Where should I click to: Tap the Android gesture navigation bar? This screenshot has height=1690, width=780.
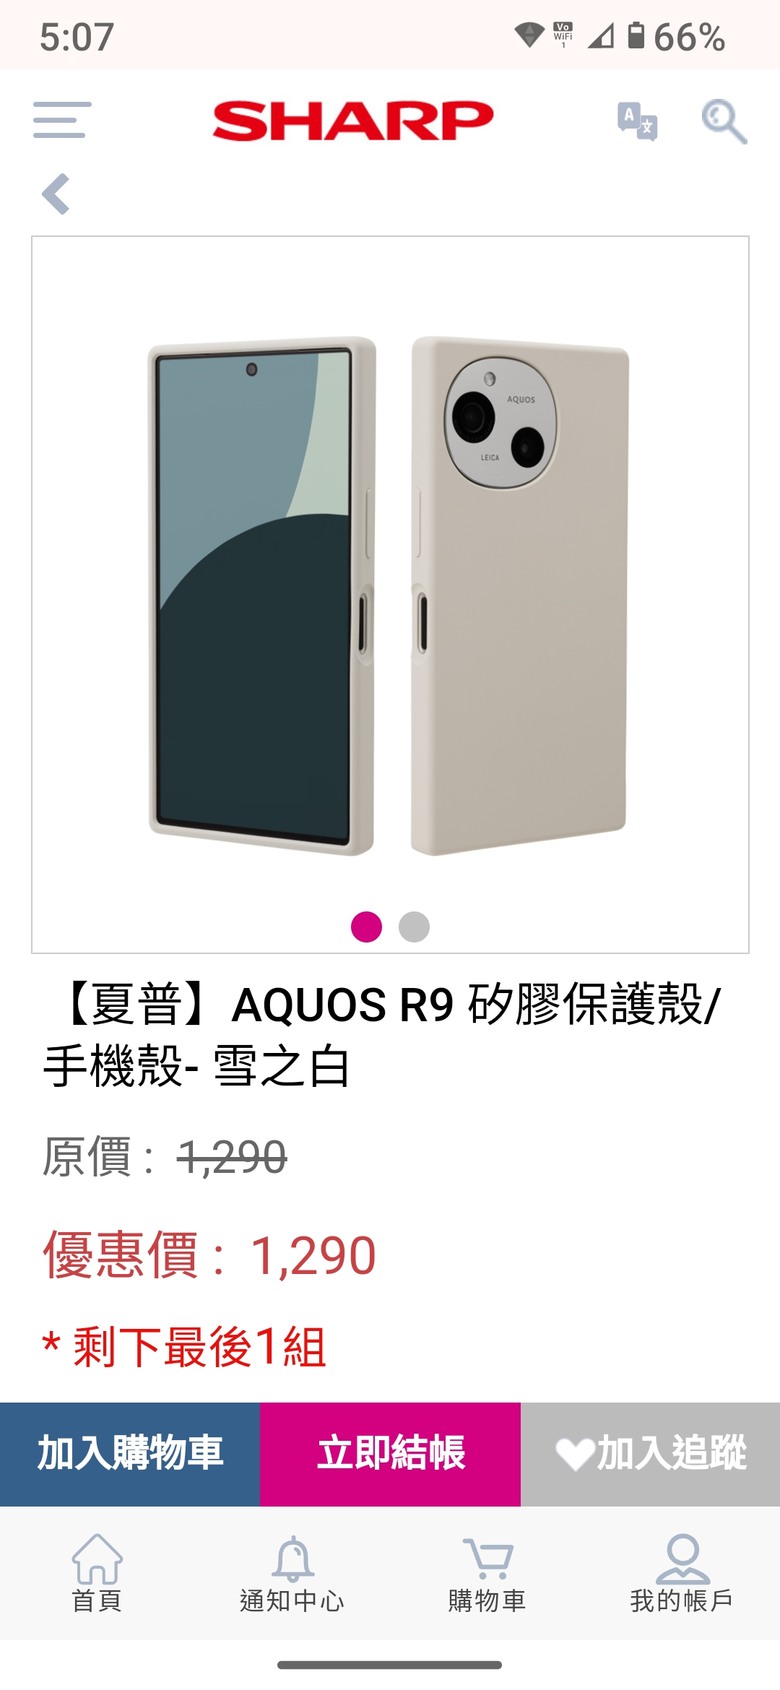click(x=390, y=1665)
